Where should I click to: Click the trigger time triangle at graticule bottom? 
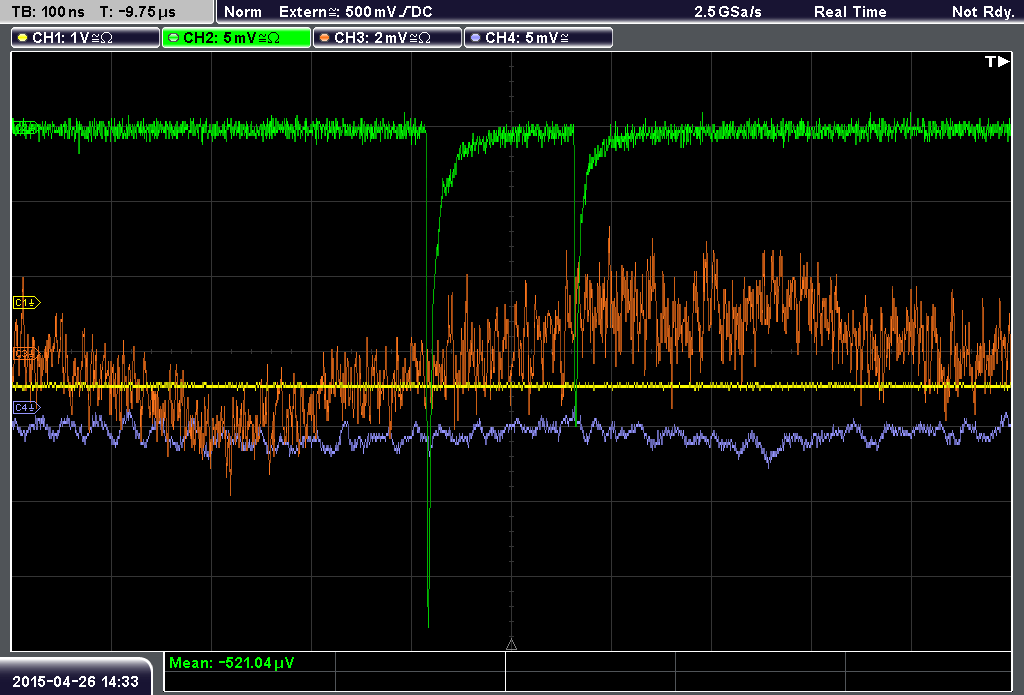[511, 644]
